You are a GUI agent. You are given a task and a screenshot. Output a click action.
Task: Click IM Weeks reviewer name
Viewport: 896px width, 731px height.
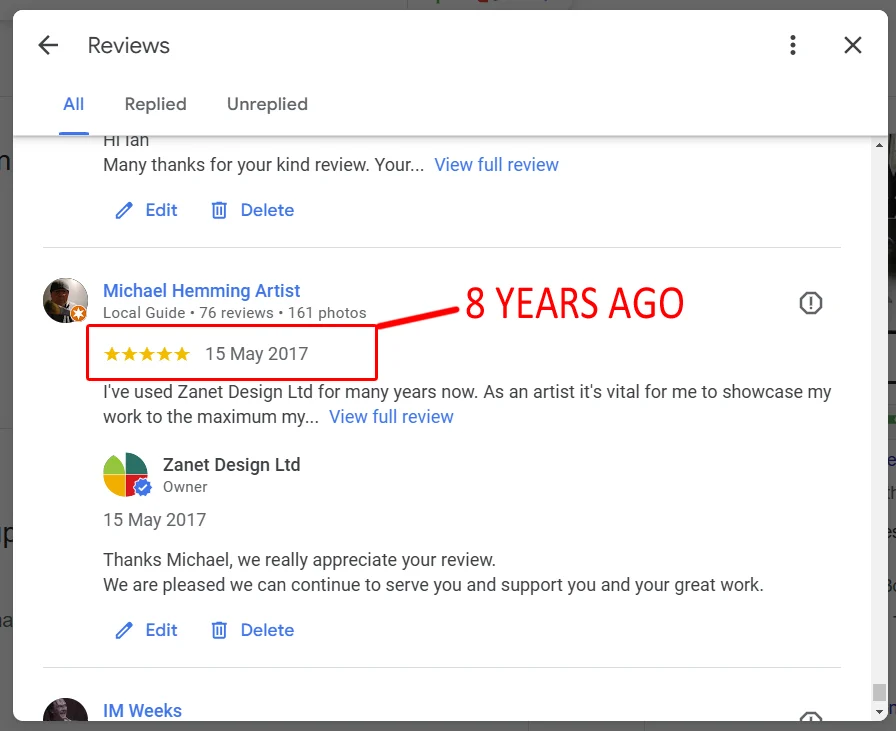(x=143, y=710)
